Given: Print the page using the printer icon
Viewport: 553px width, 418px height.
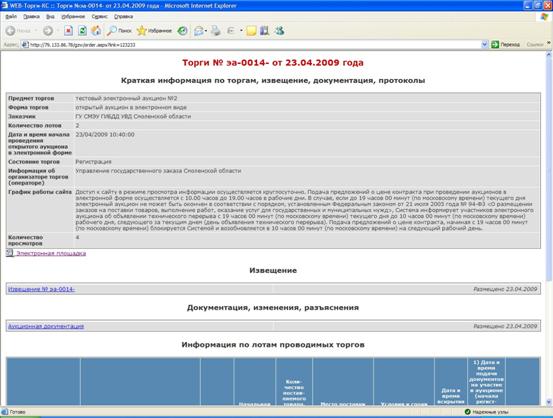Looking at the screenshot, I should point(215,31).
